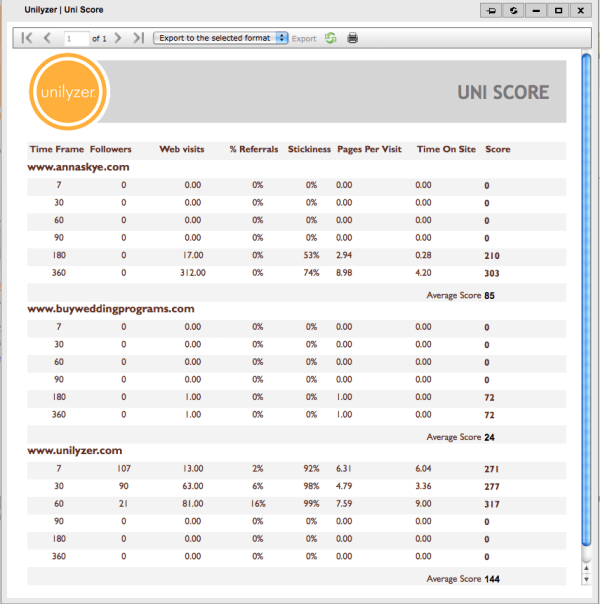Open the export format dropdown

pyautogui.click(x=220, y=38)
